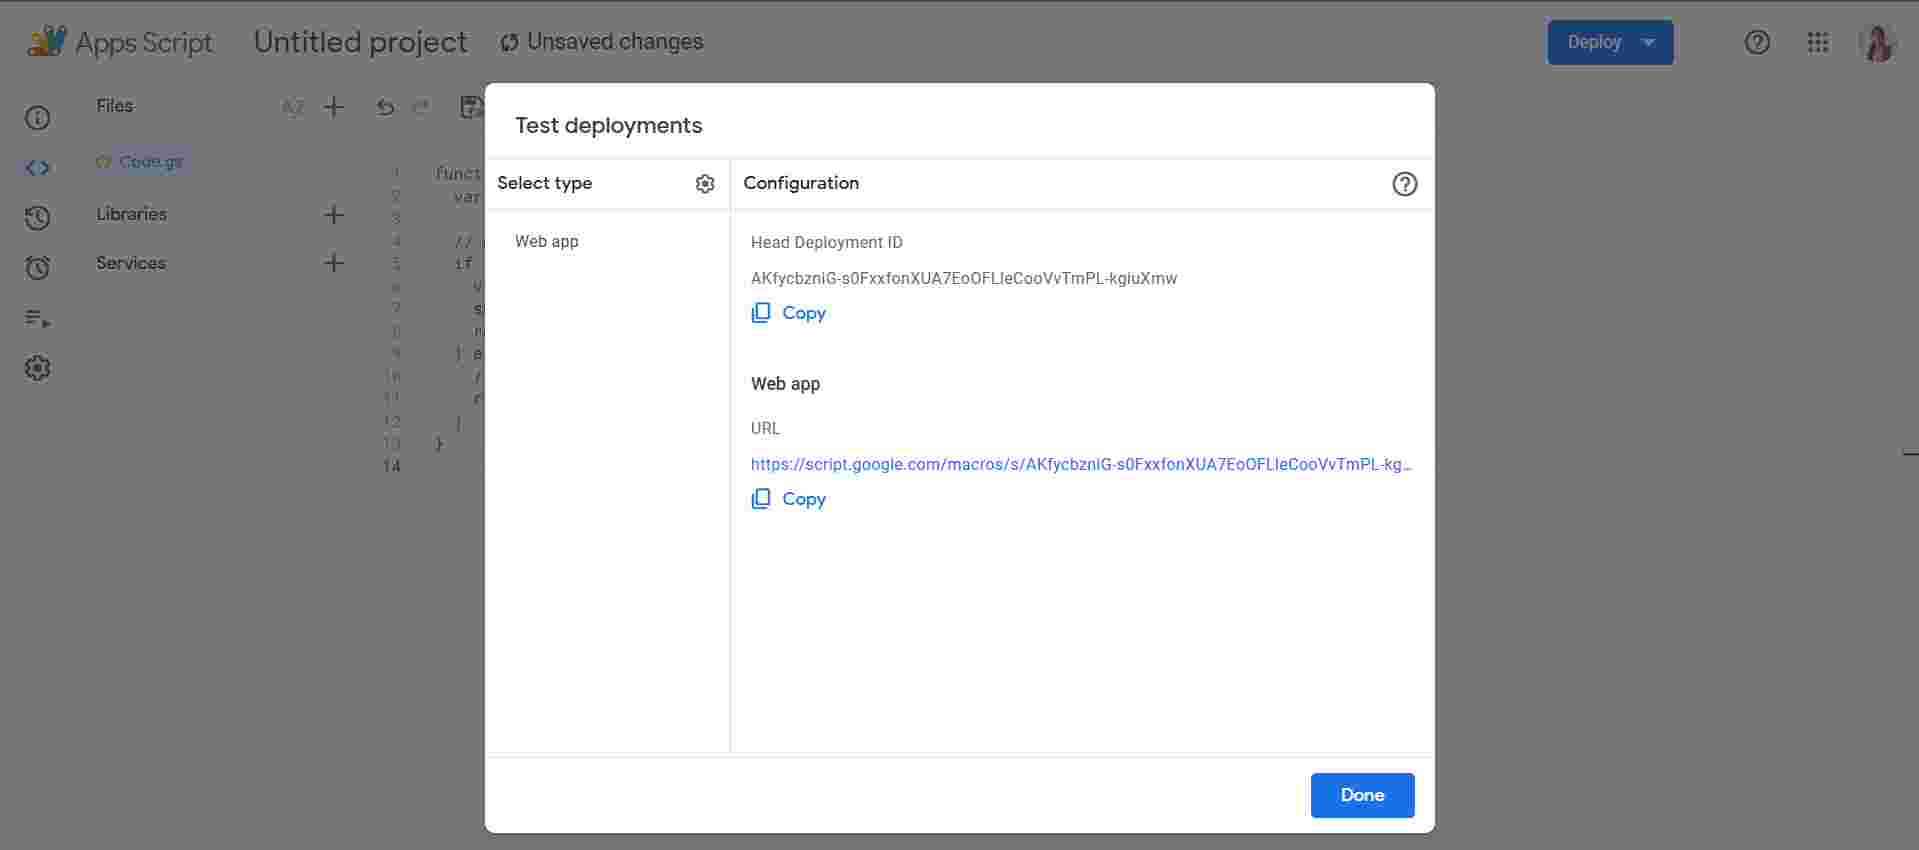
Task: Click the Files heading
Action: (115, 106)
